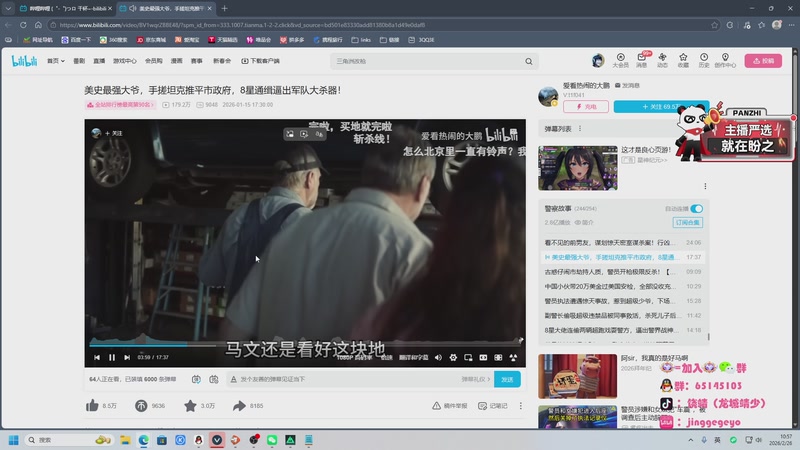Open the danmaku text style icon

[234, 379]
